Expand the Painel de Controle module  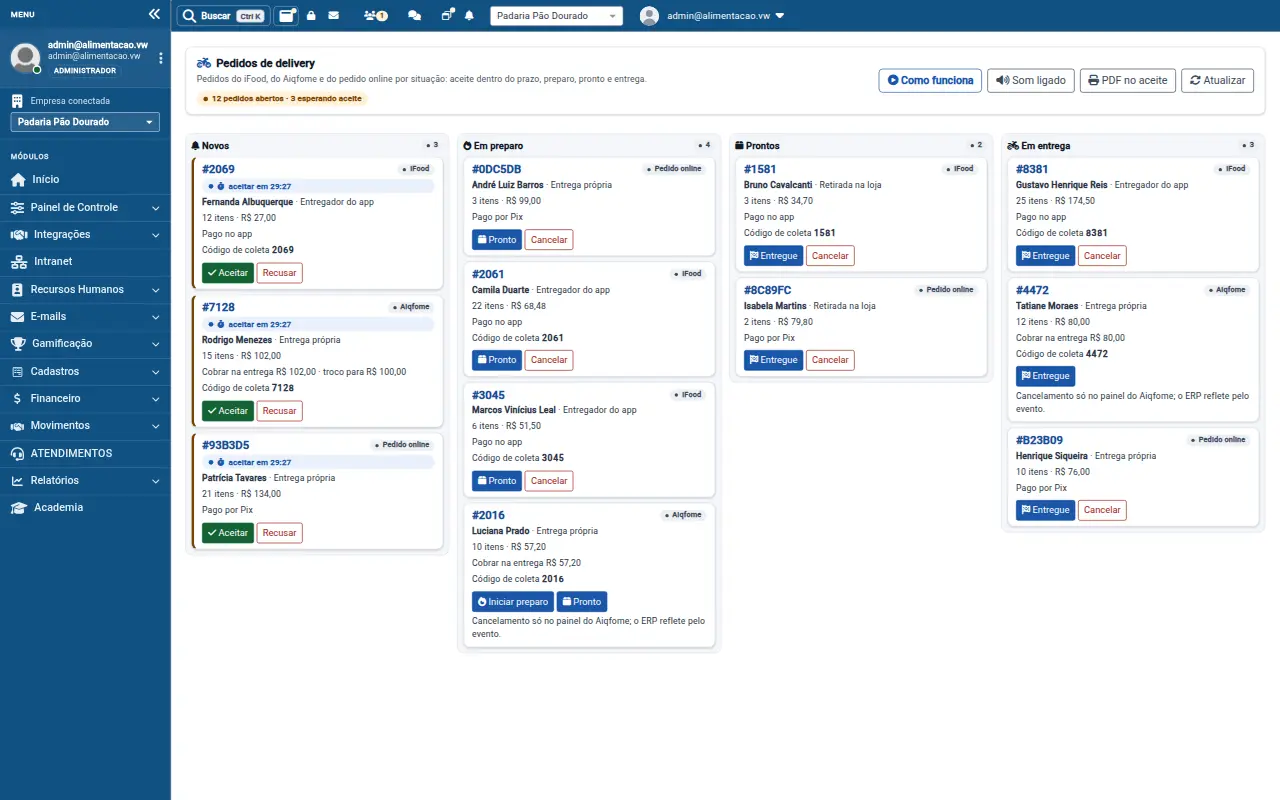coord(85,207)
